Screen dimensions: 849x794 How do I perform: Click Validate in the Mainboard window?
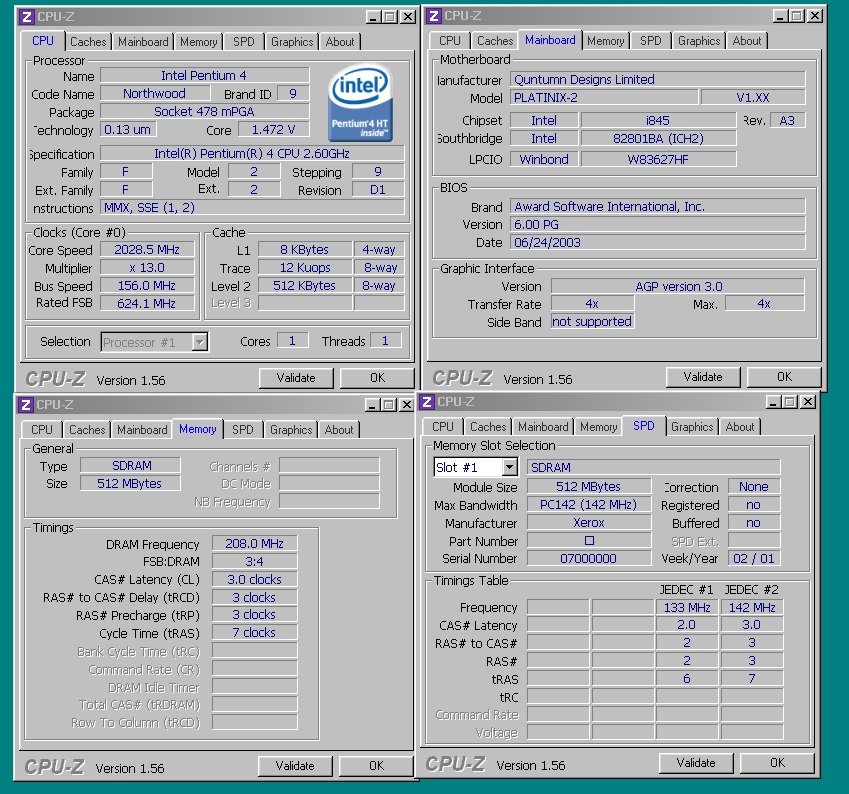point(703,377)
